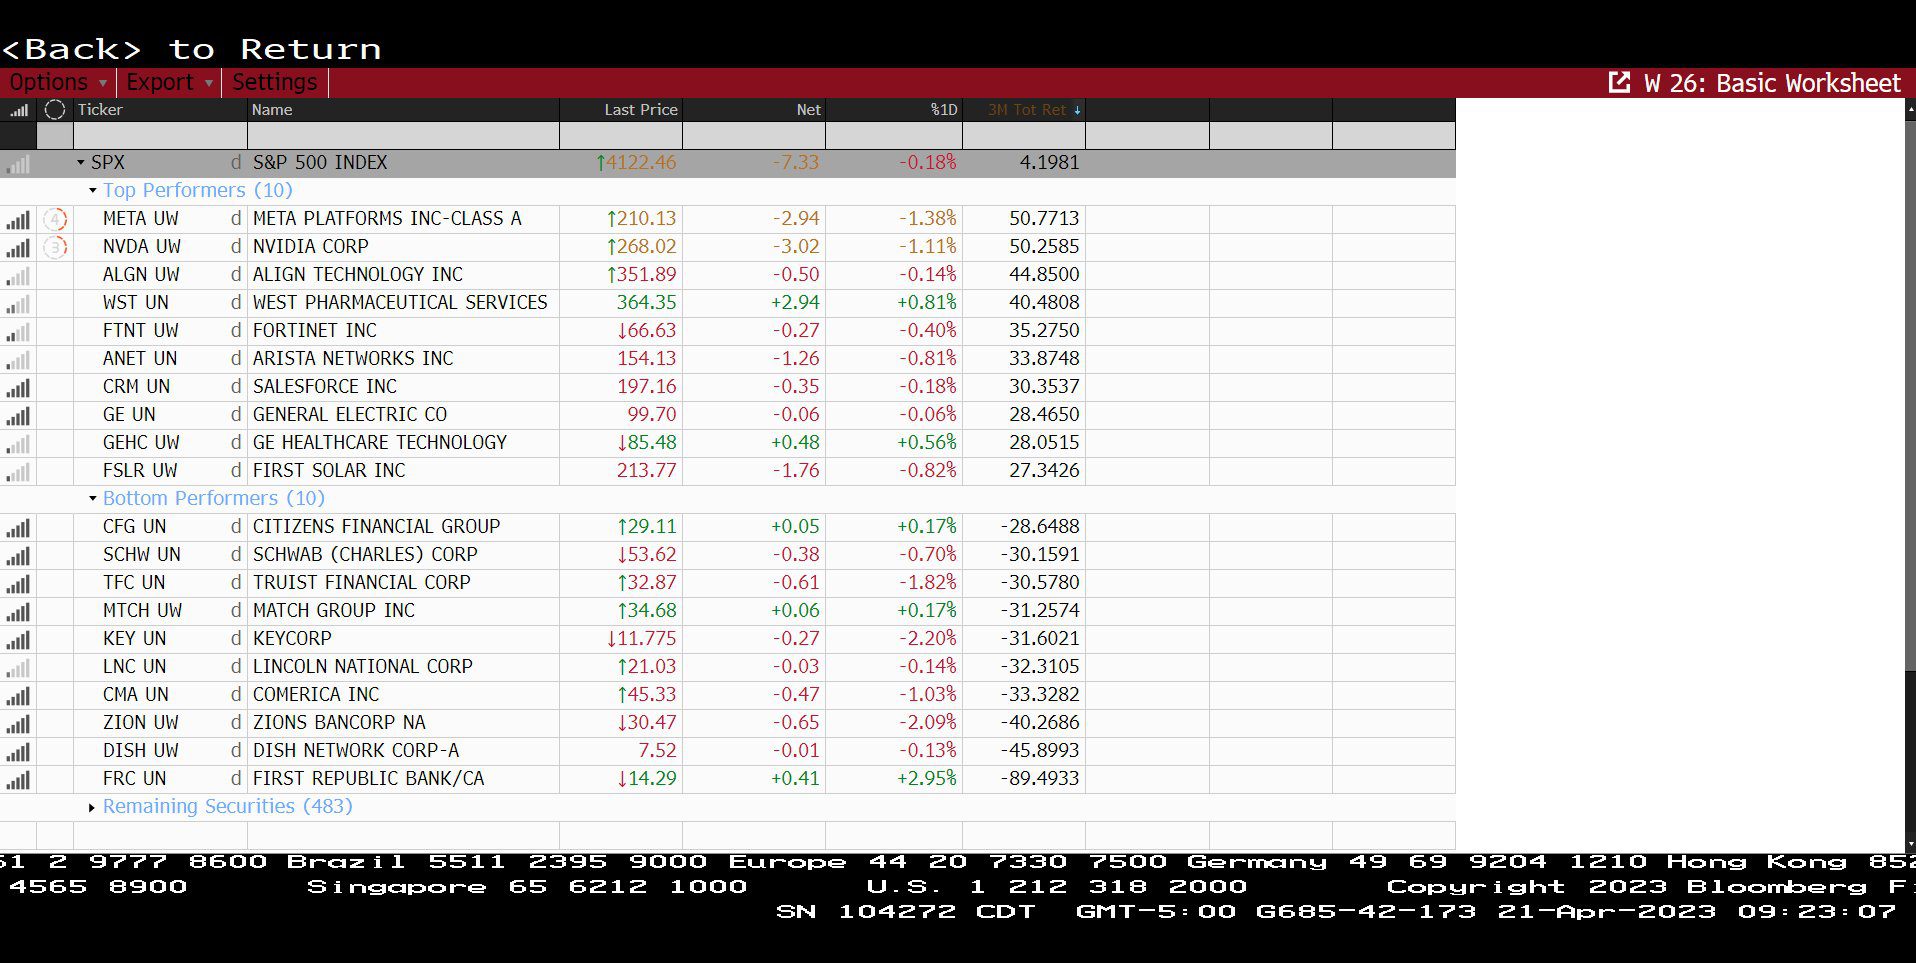Open the Options dropdown menu
Image resolution: width=1916 pixels, height=963 pixels.
[x=58, y=82]
